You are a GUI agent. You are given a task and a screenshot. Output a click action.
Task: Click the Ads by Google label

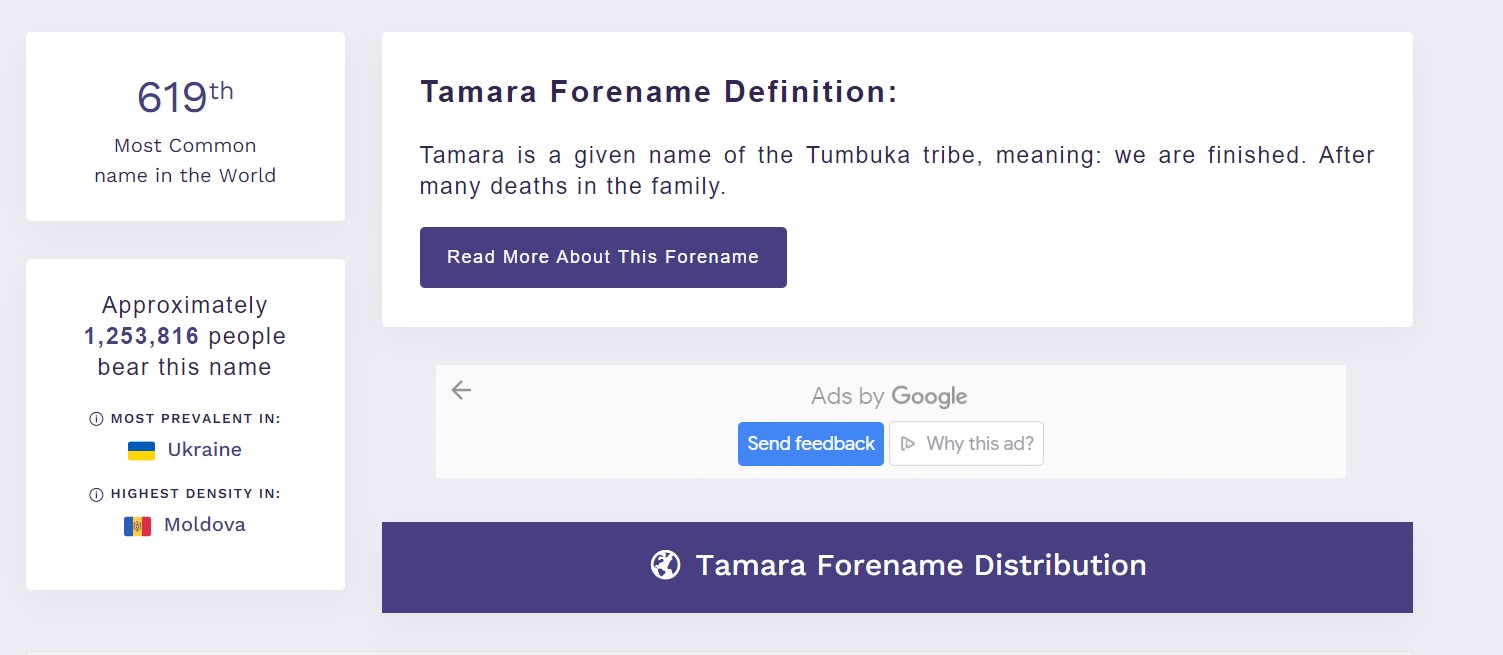click(889, 397)
